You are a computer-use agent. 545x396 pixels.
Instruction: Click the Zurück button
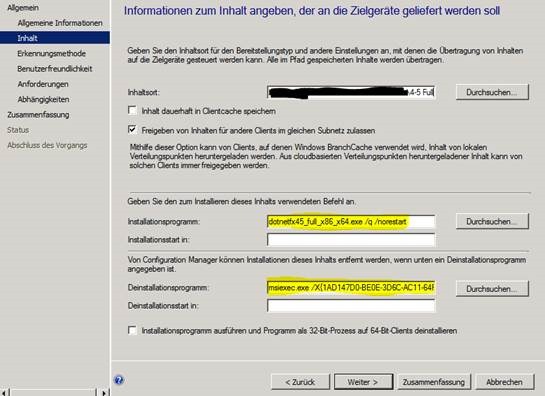coord(300,382)
